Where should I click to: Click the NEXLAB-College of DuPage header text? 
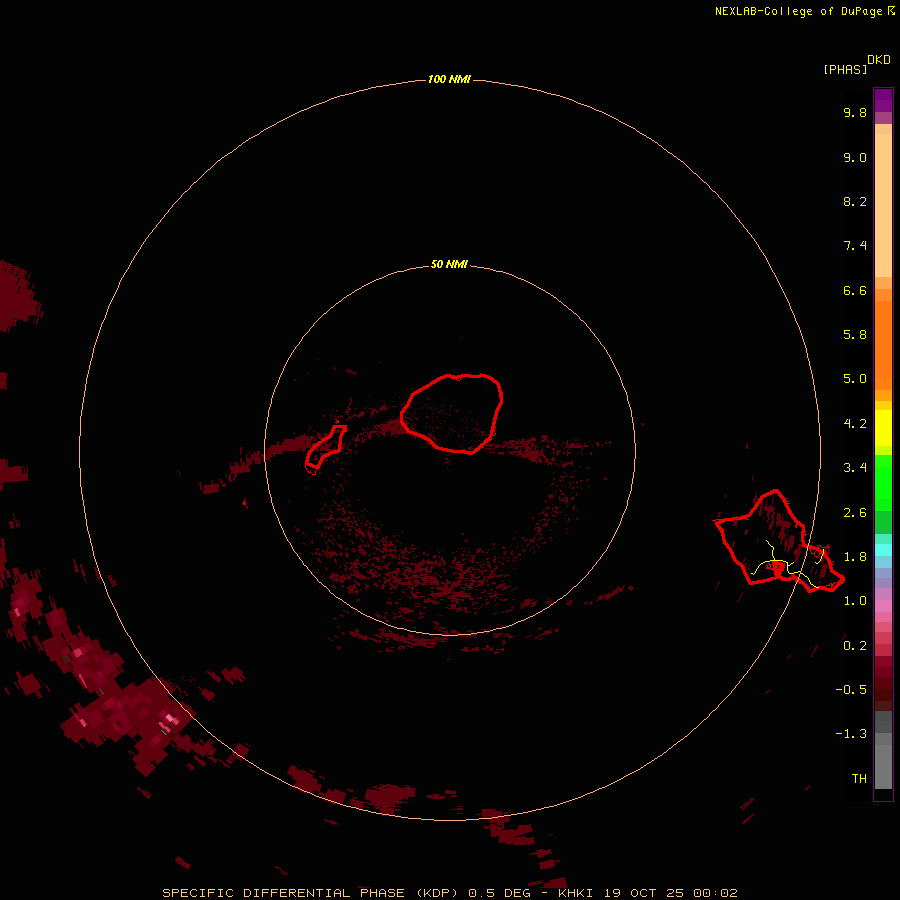tap(805, 11)
